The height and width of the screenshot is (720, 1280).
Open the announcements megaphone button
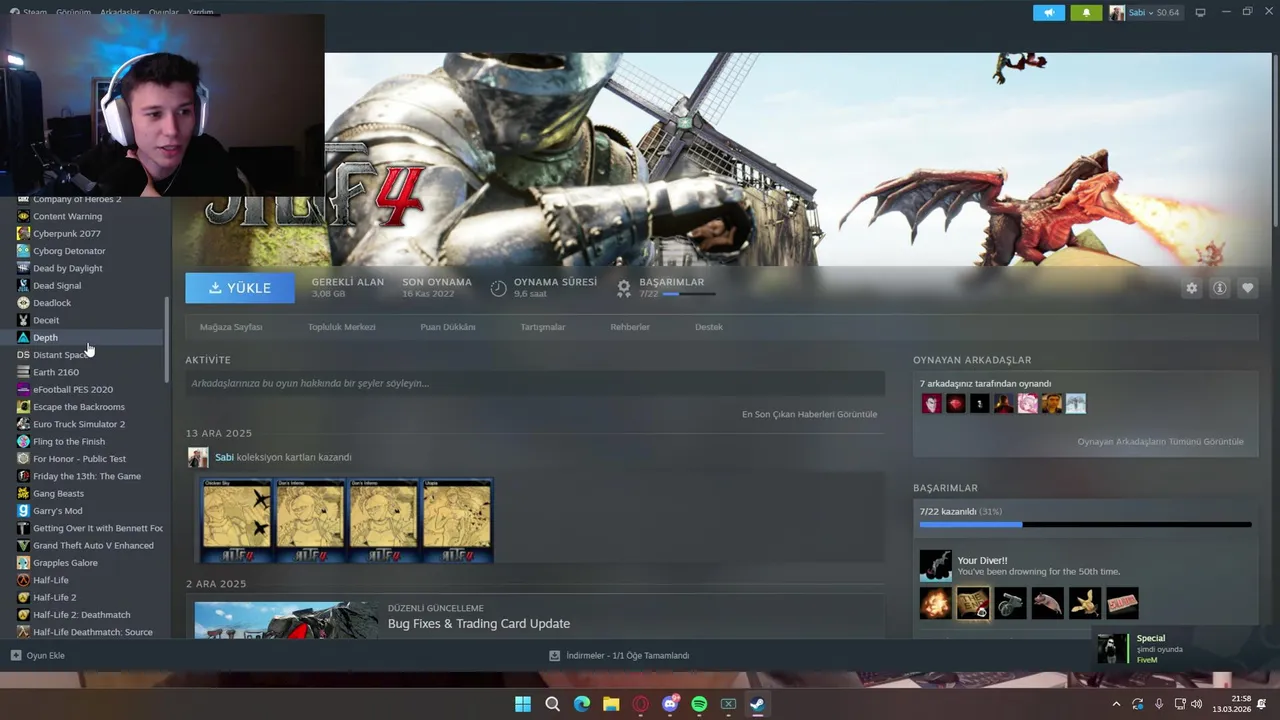[x=1049, y=13]
